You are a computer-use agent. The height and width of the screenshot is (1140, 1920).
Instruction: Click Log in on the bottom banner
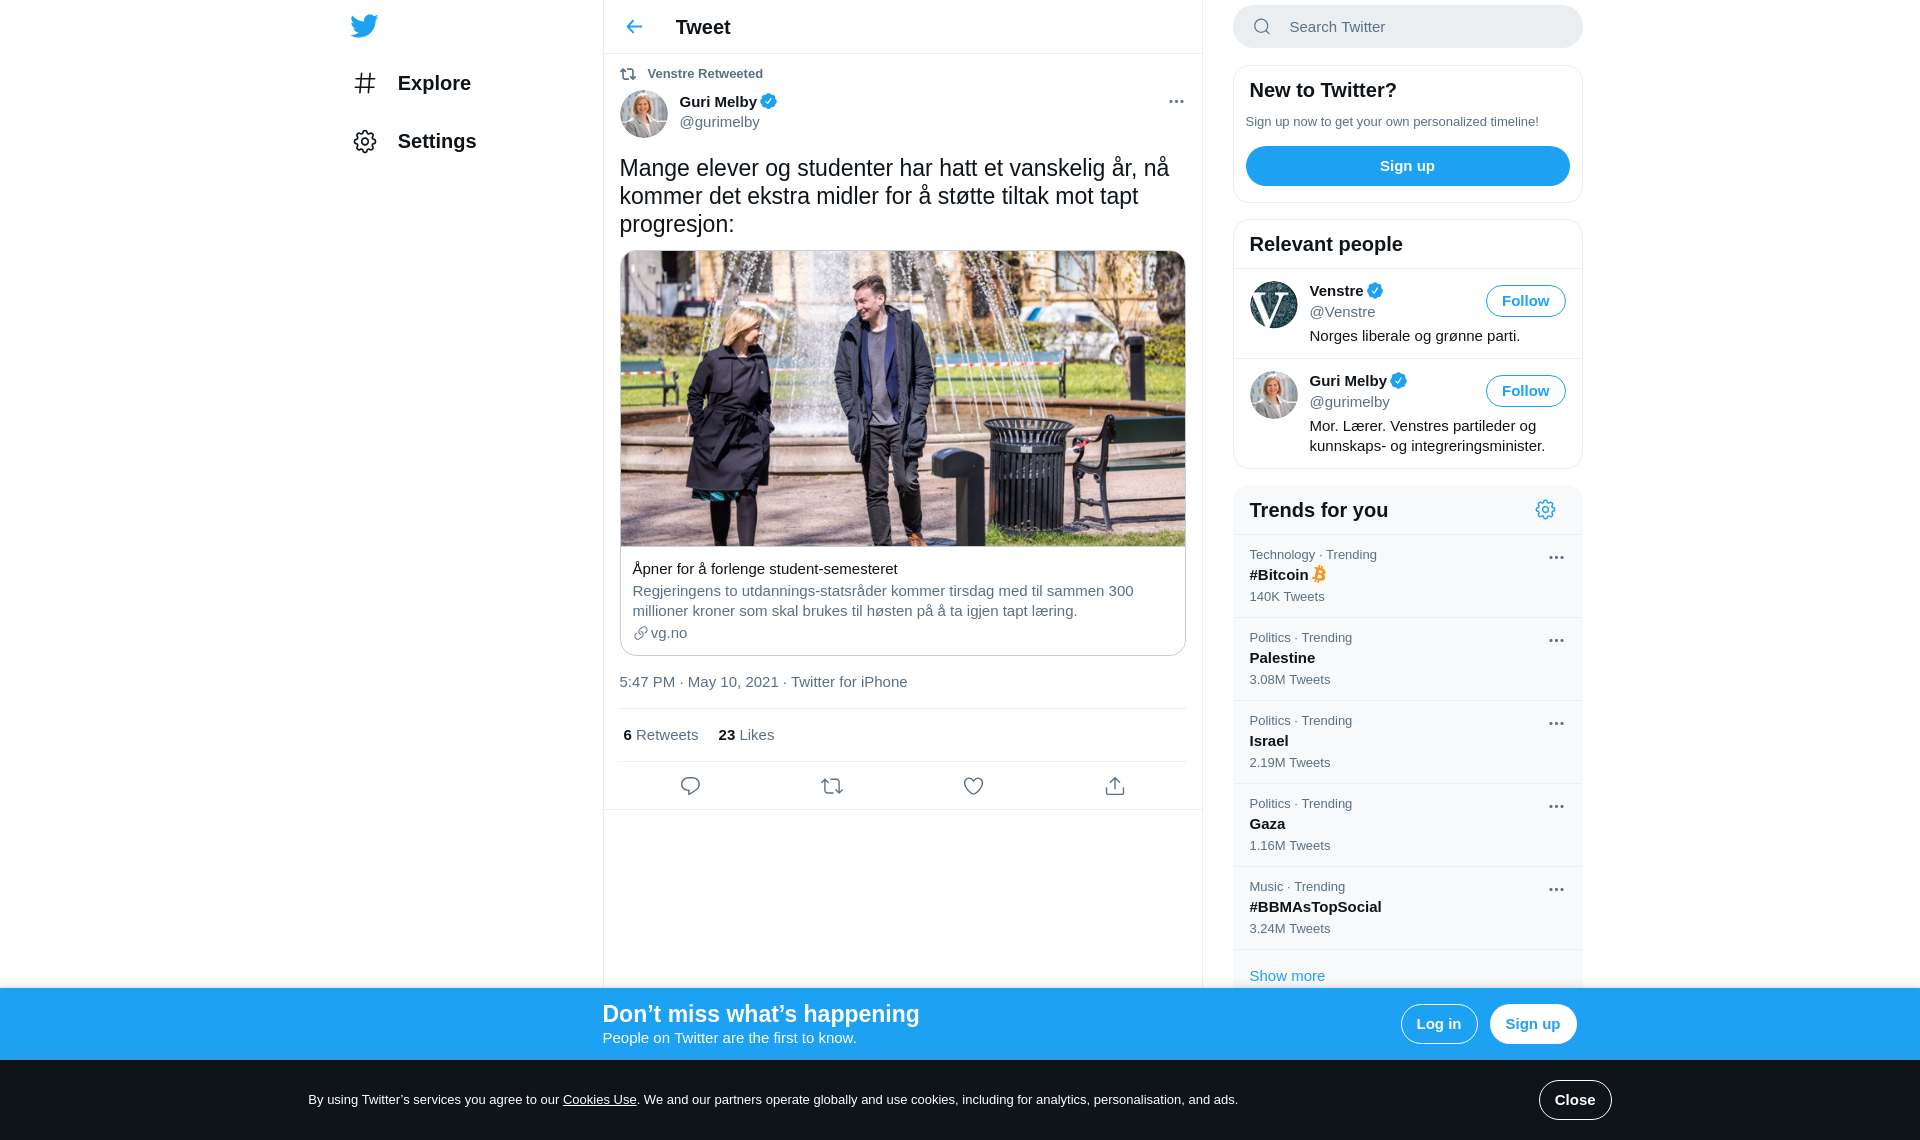click(x=1438, y=1024)
